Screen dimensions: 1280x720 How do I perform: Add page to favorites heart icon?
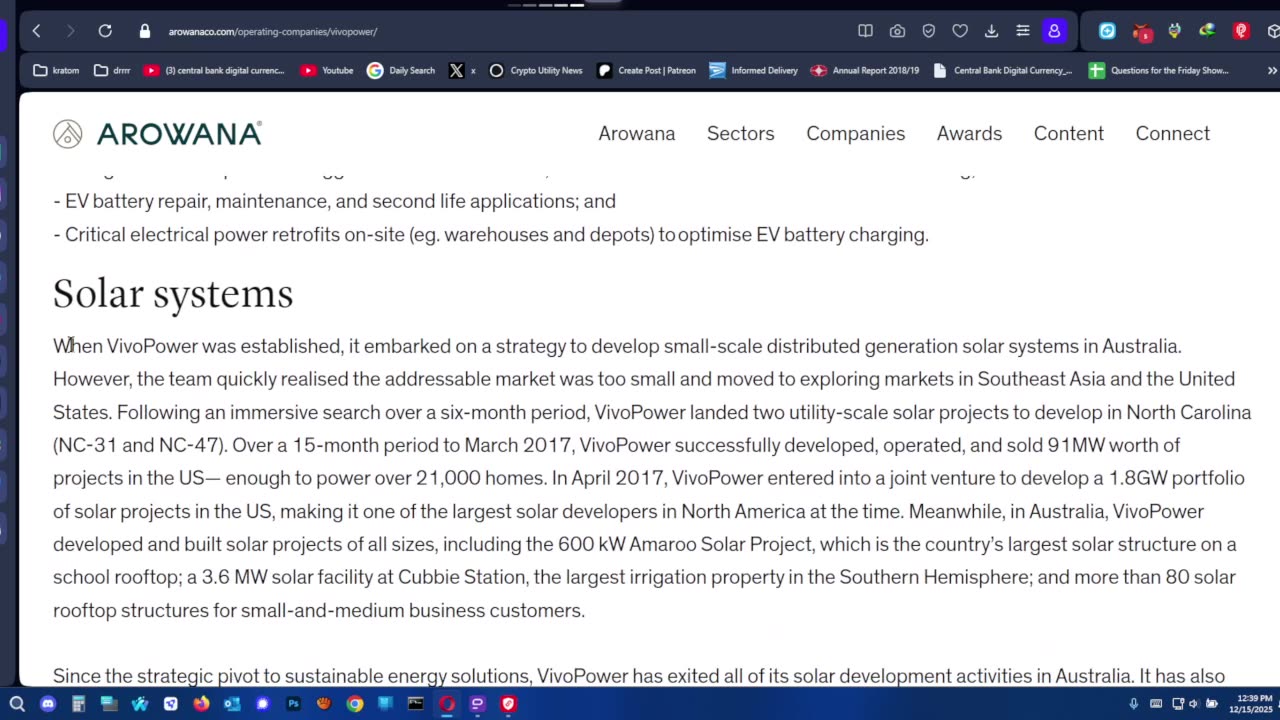click(960, 31)
